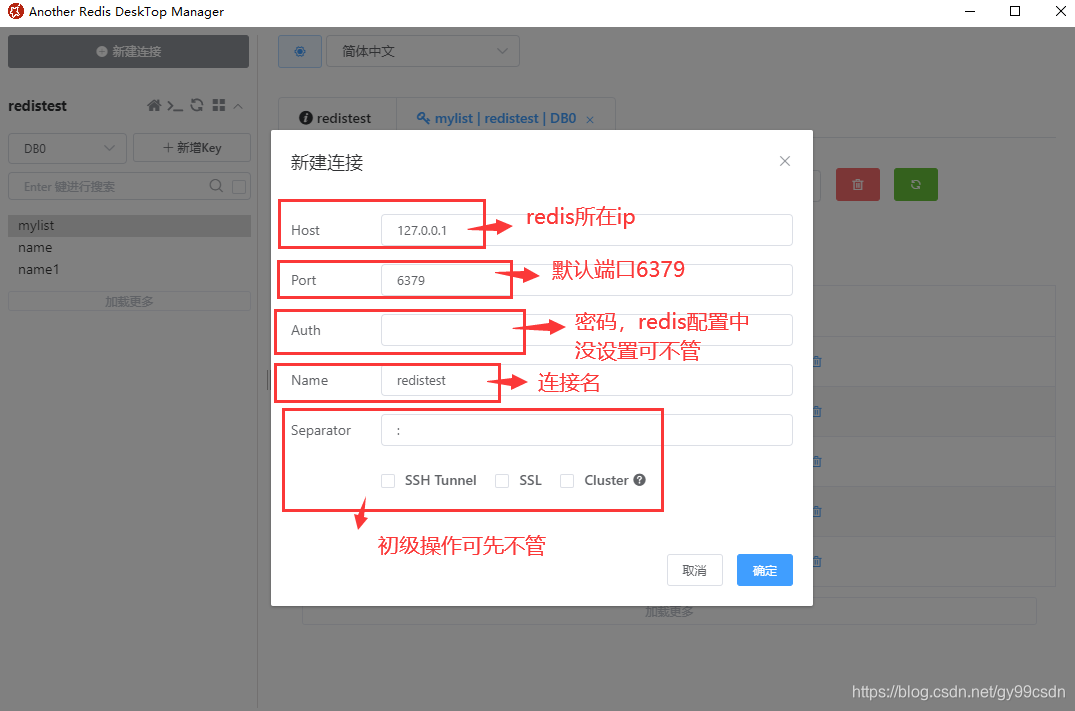Click the 确定 confirm button
Screen dimensions: 1075x711
click(x=765, y=570)
